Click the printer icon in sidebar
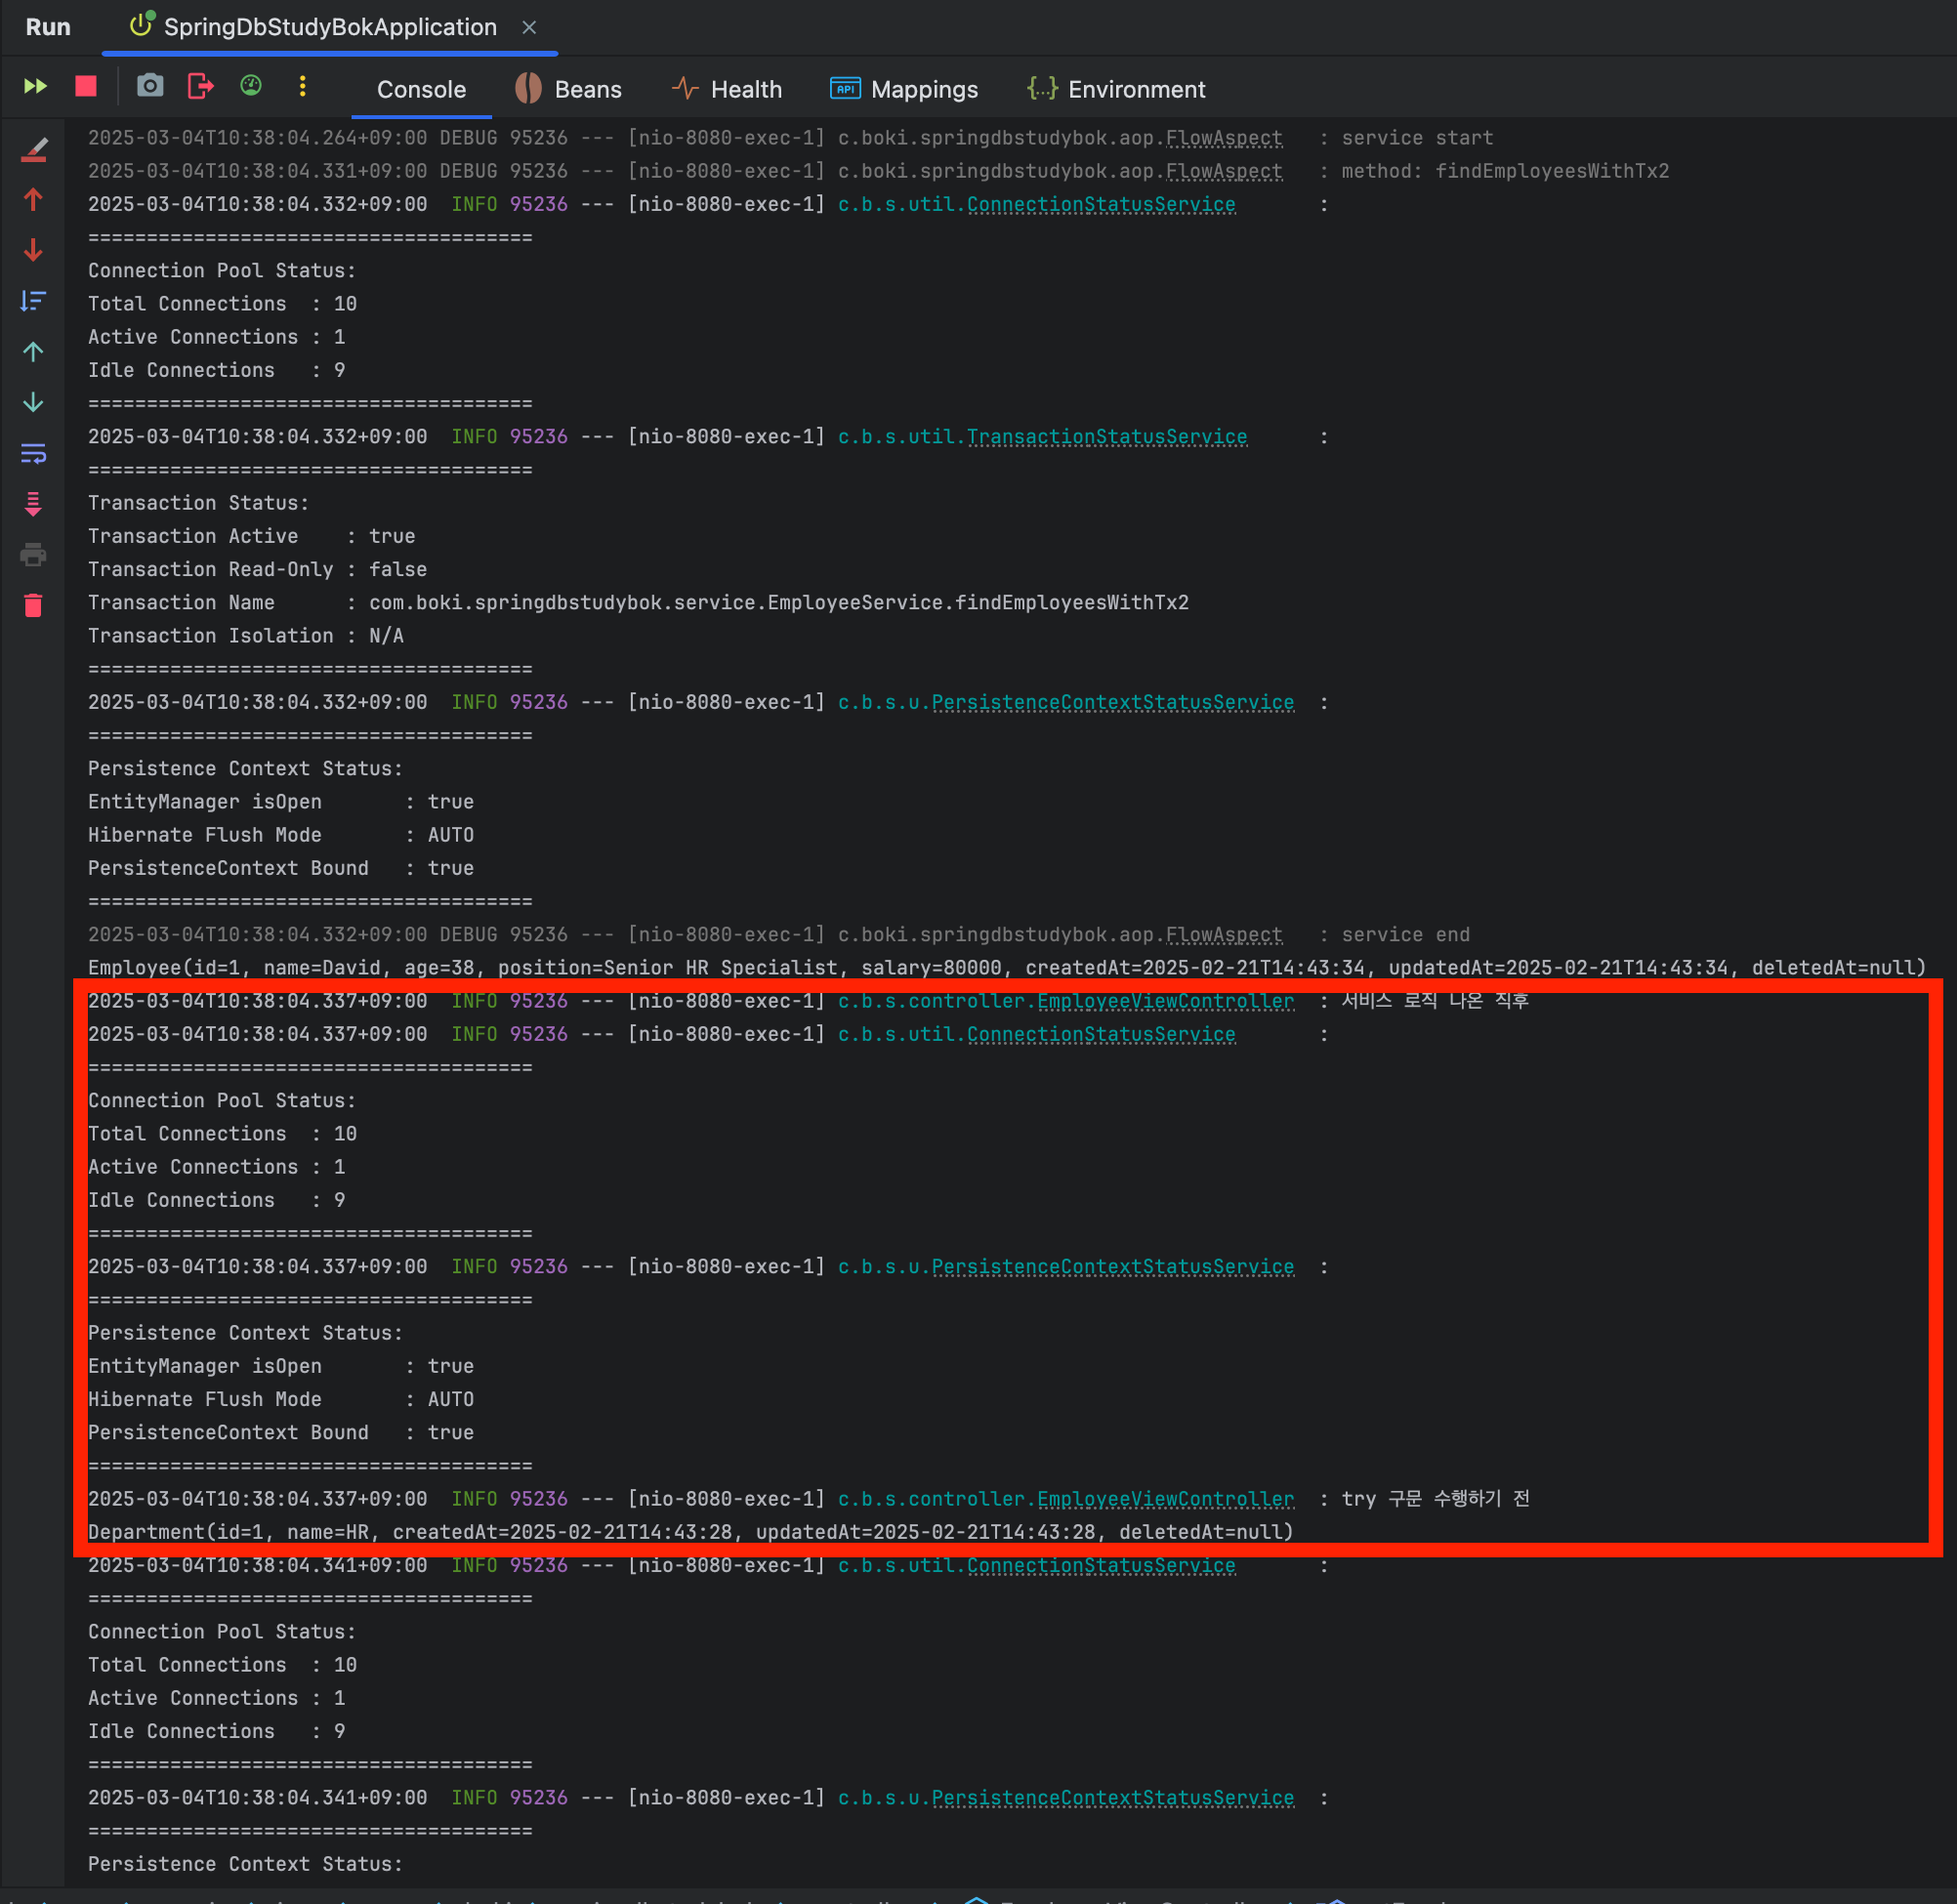 click(x=34, y=555)
